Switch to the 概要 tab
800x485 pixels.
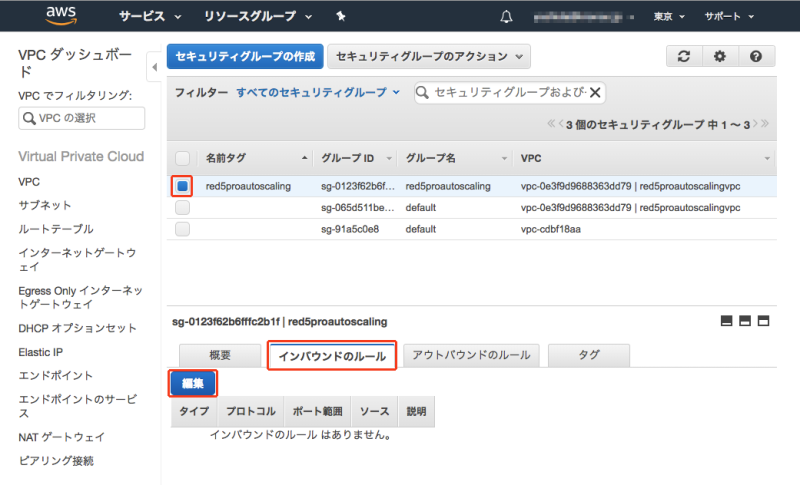(220, 355)
